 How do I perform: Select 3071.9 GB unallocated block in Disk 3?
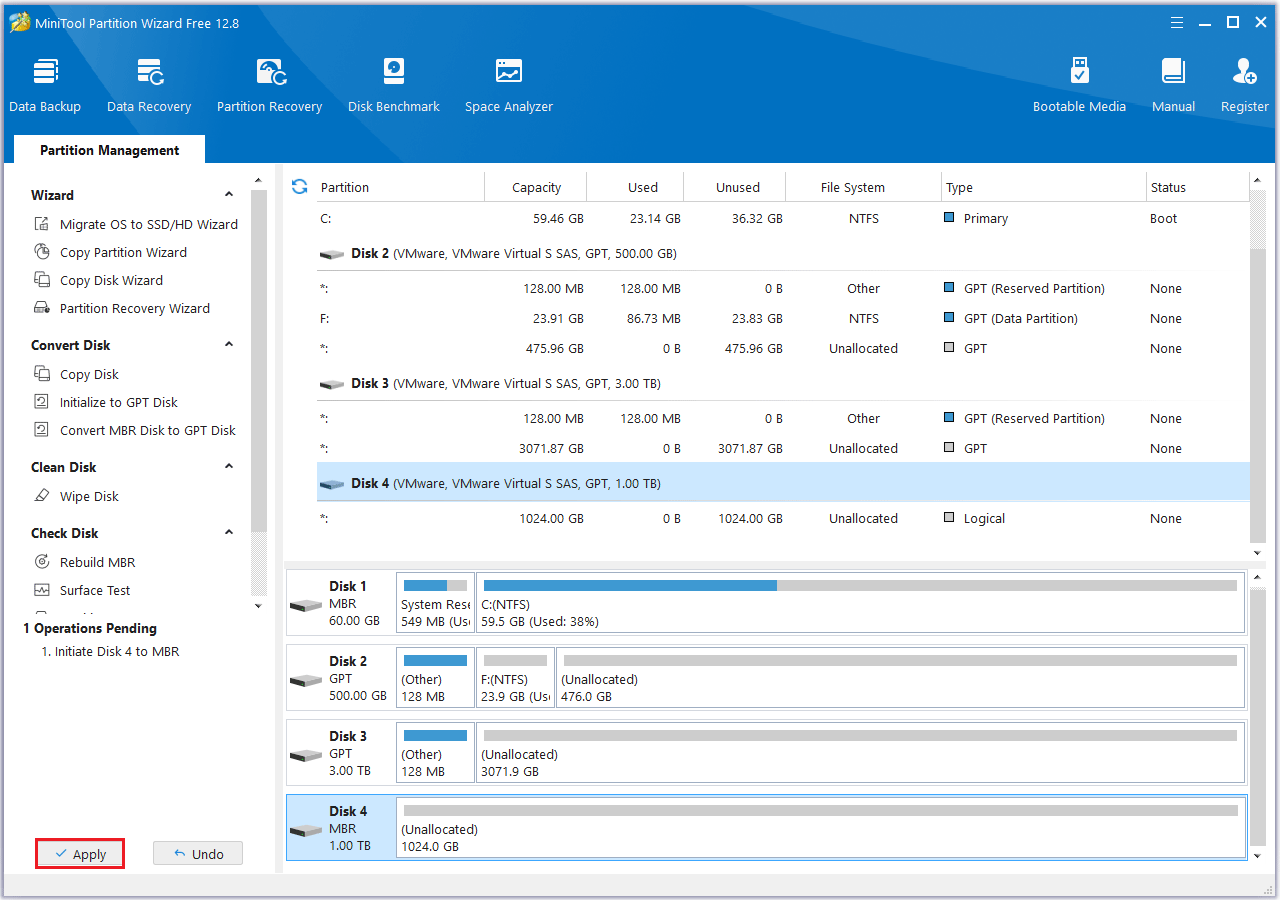(x=860, y=753)
